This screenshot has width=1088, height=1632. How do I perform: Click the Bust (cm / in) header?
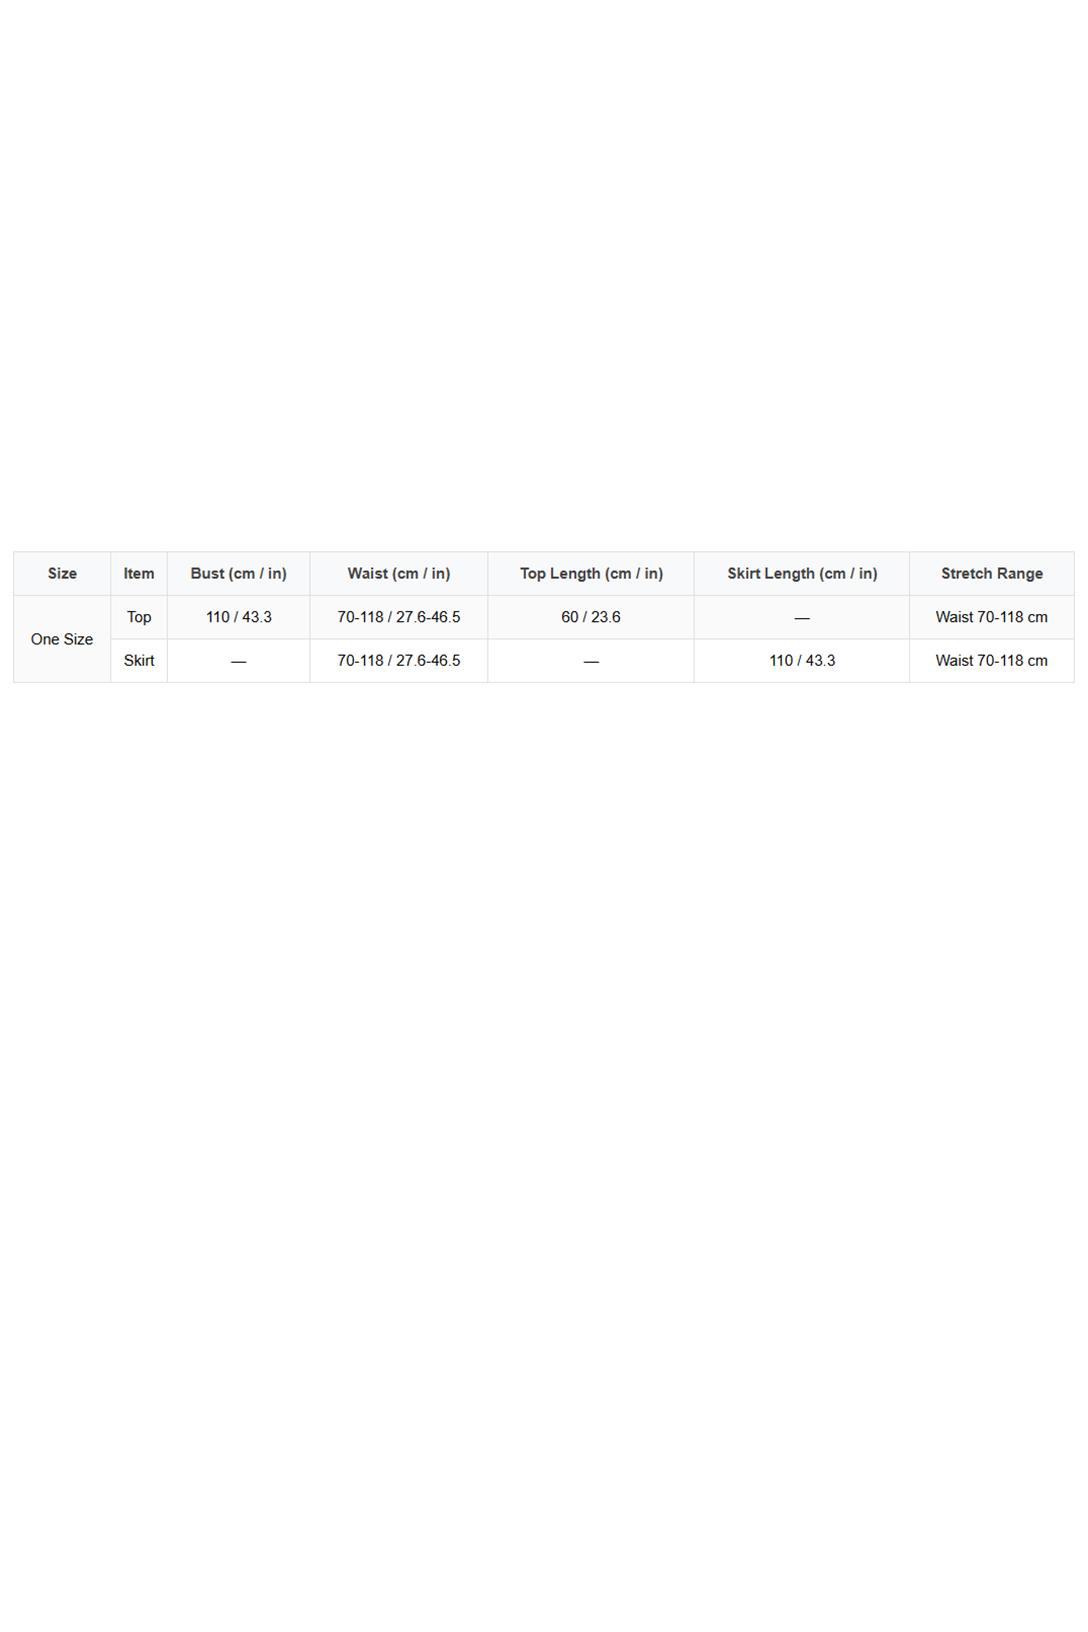coord(239,573)
